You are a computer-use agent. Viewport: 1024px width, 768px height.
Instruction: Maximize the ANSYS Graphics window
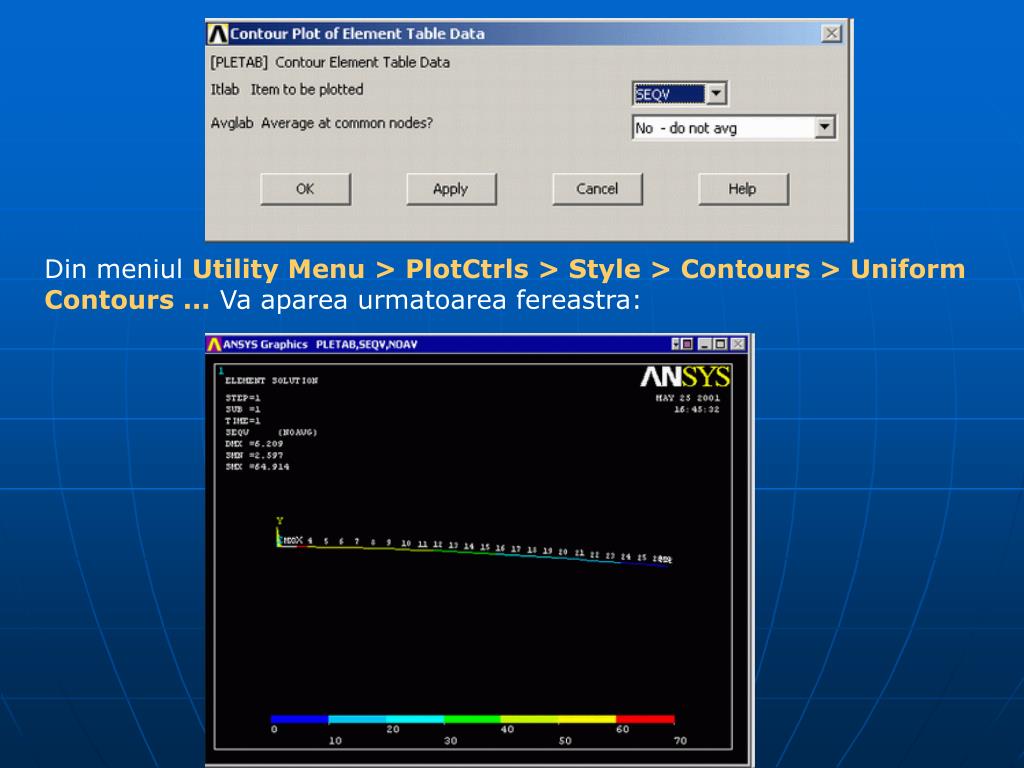point(720,344)
